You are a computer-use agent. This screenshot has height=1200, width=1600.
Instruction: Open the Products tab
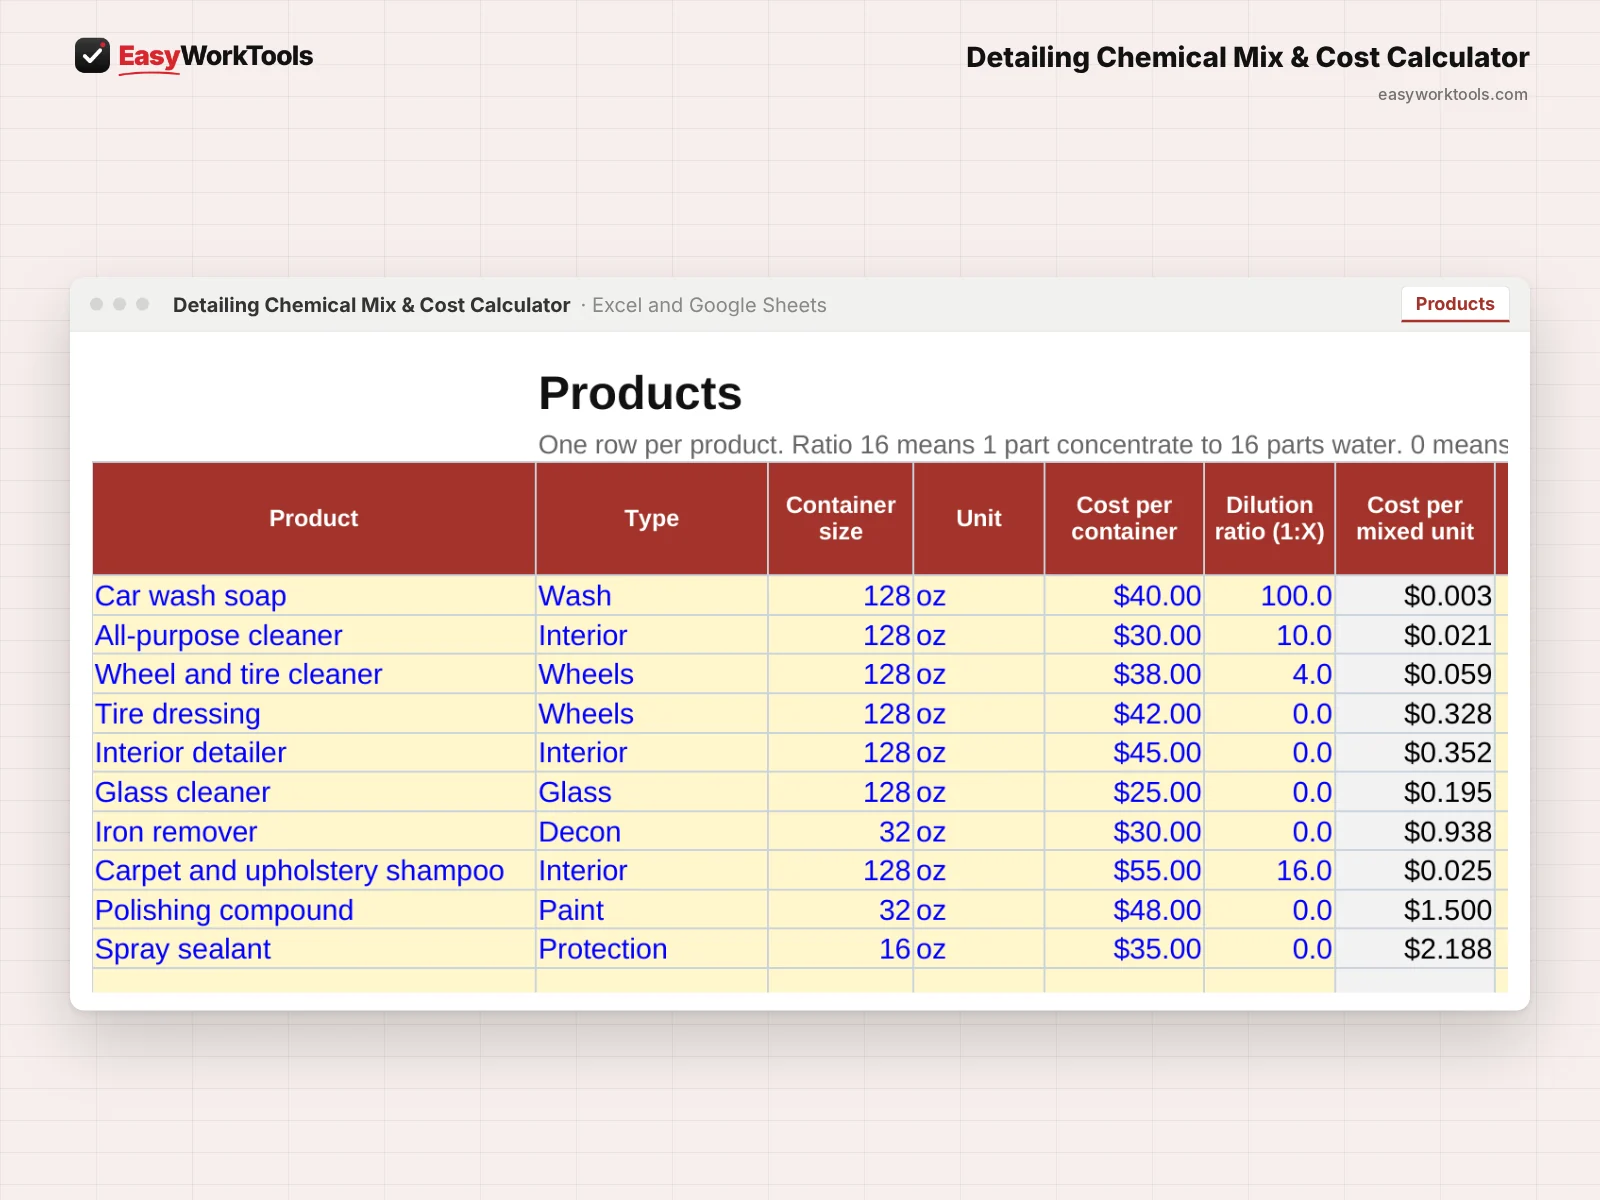[x=1455, y=304]
